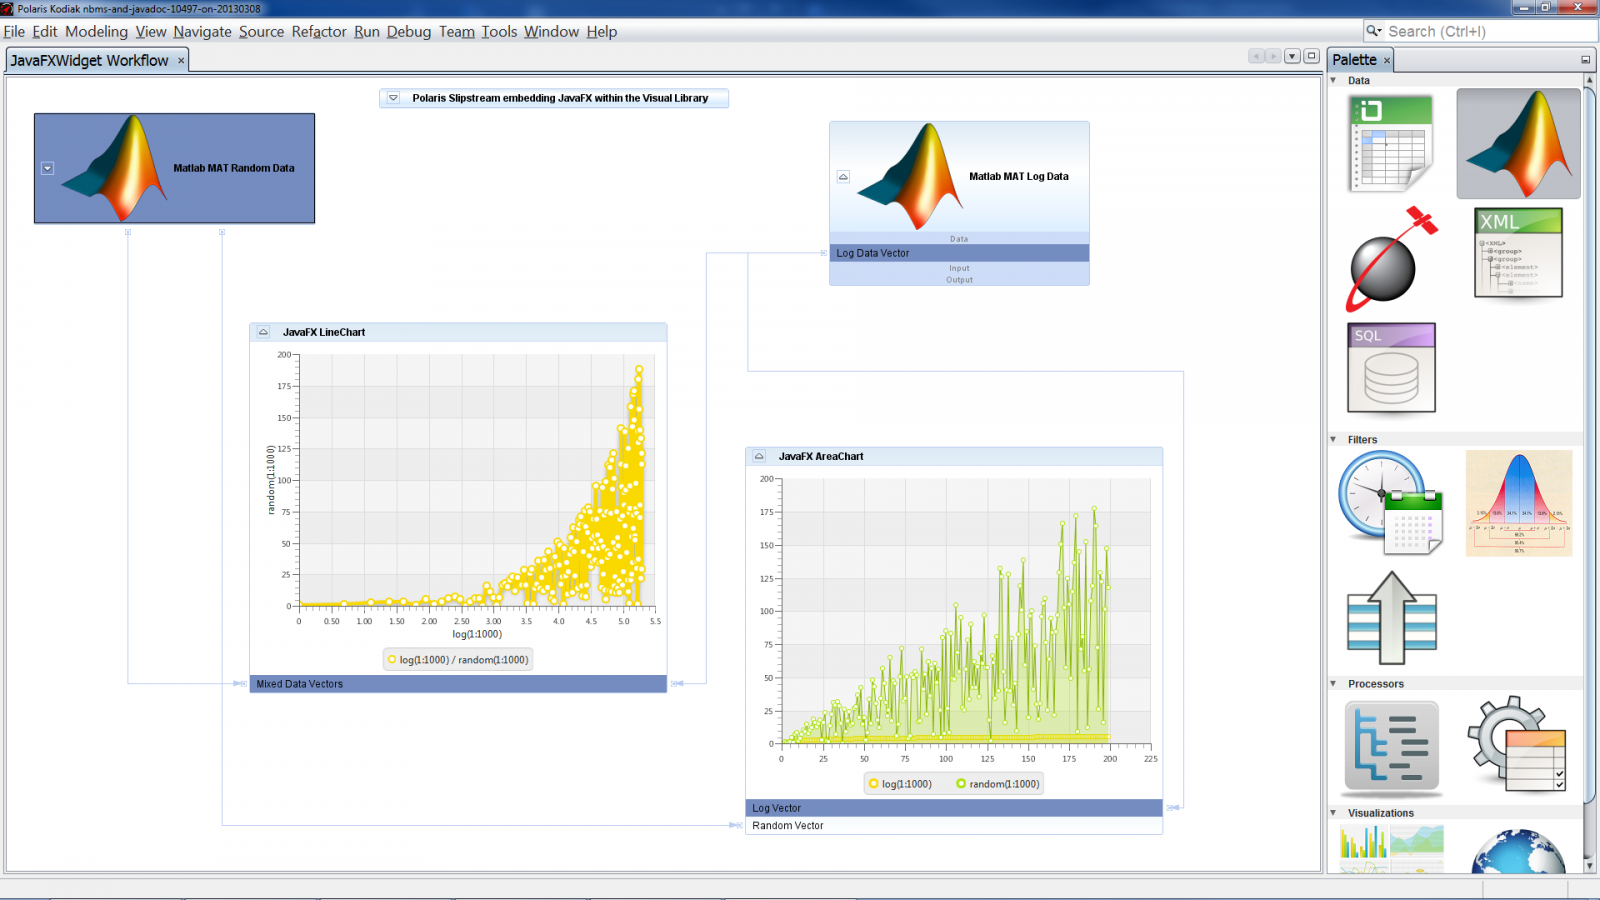Select the Matlab data icon in Palette
Image resolution: width=1600 pixels, height=900 pixels.
[x=1518, y=143]
